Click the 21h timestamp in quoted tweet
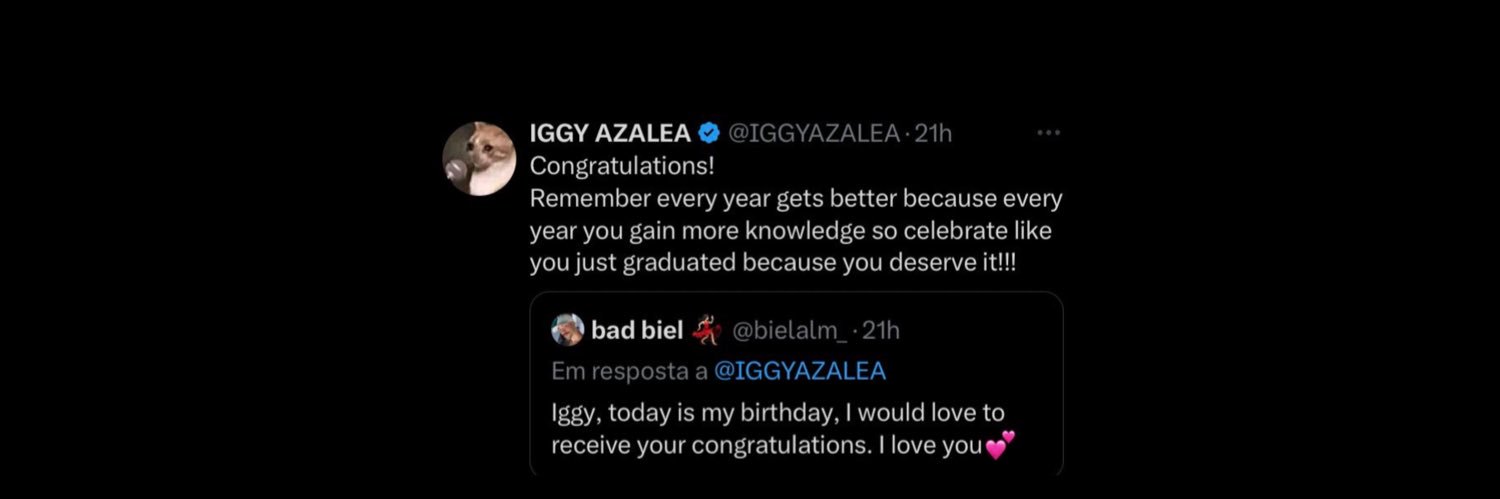The width and height of the screenshot is (1500, 499). pos(881,330)
